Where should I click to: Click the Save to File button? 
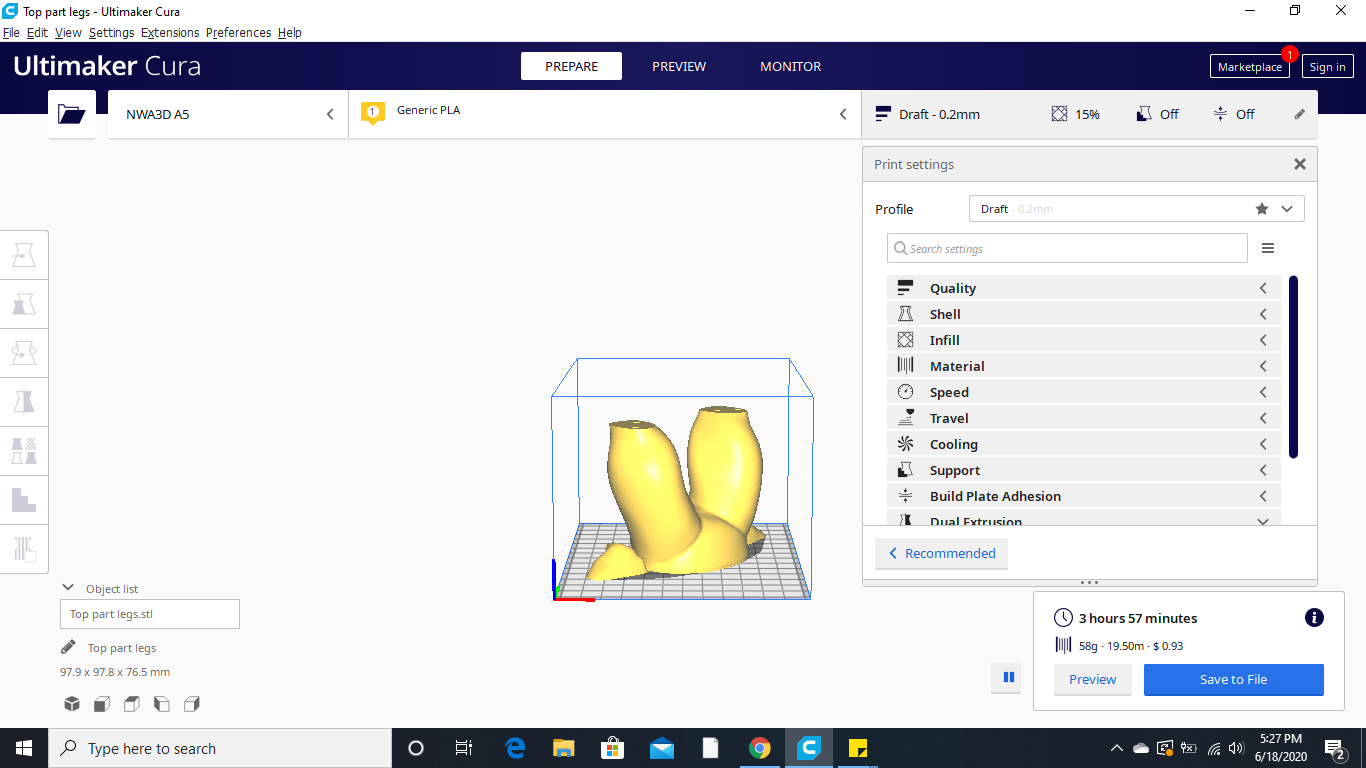tap(1233, 680)
